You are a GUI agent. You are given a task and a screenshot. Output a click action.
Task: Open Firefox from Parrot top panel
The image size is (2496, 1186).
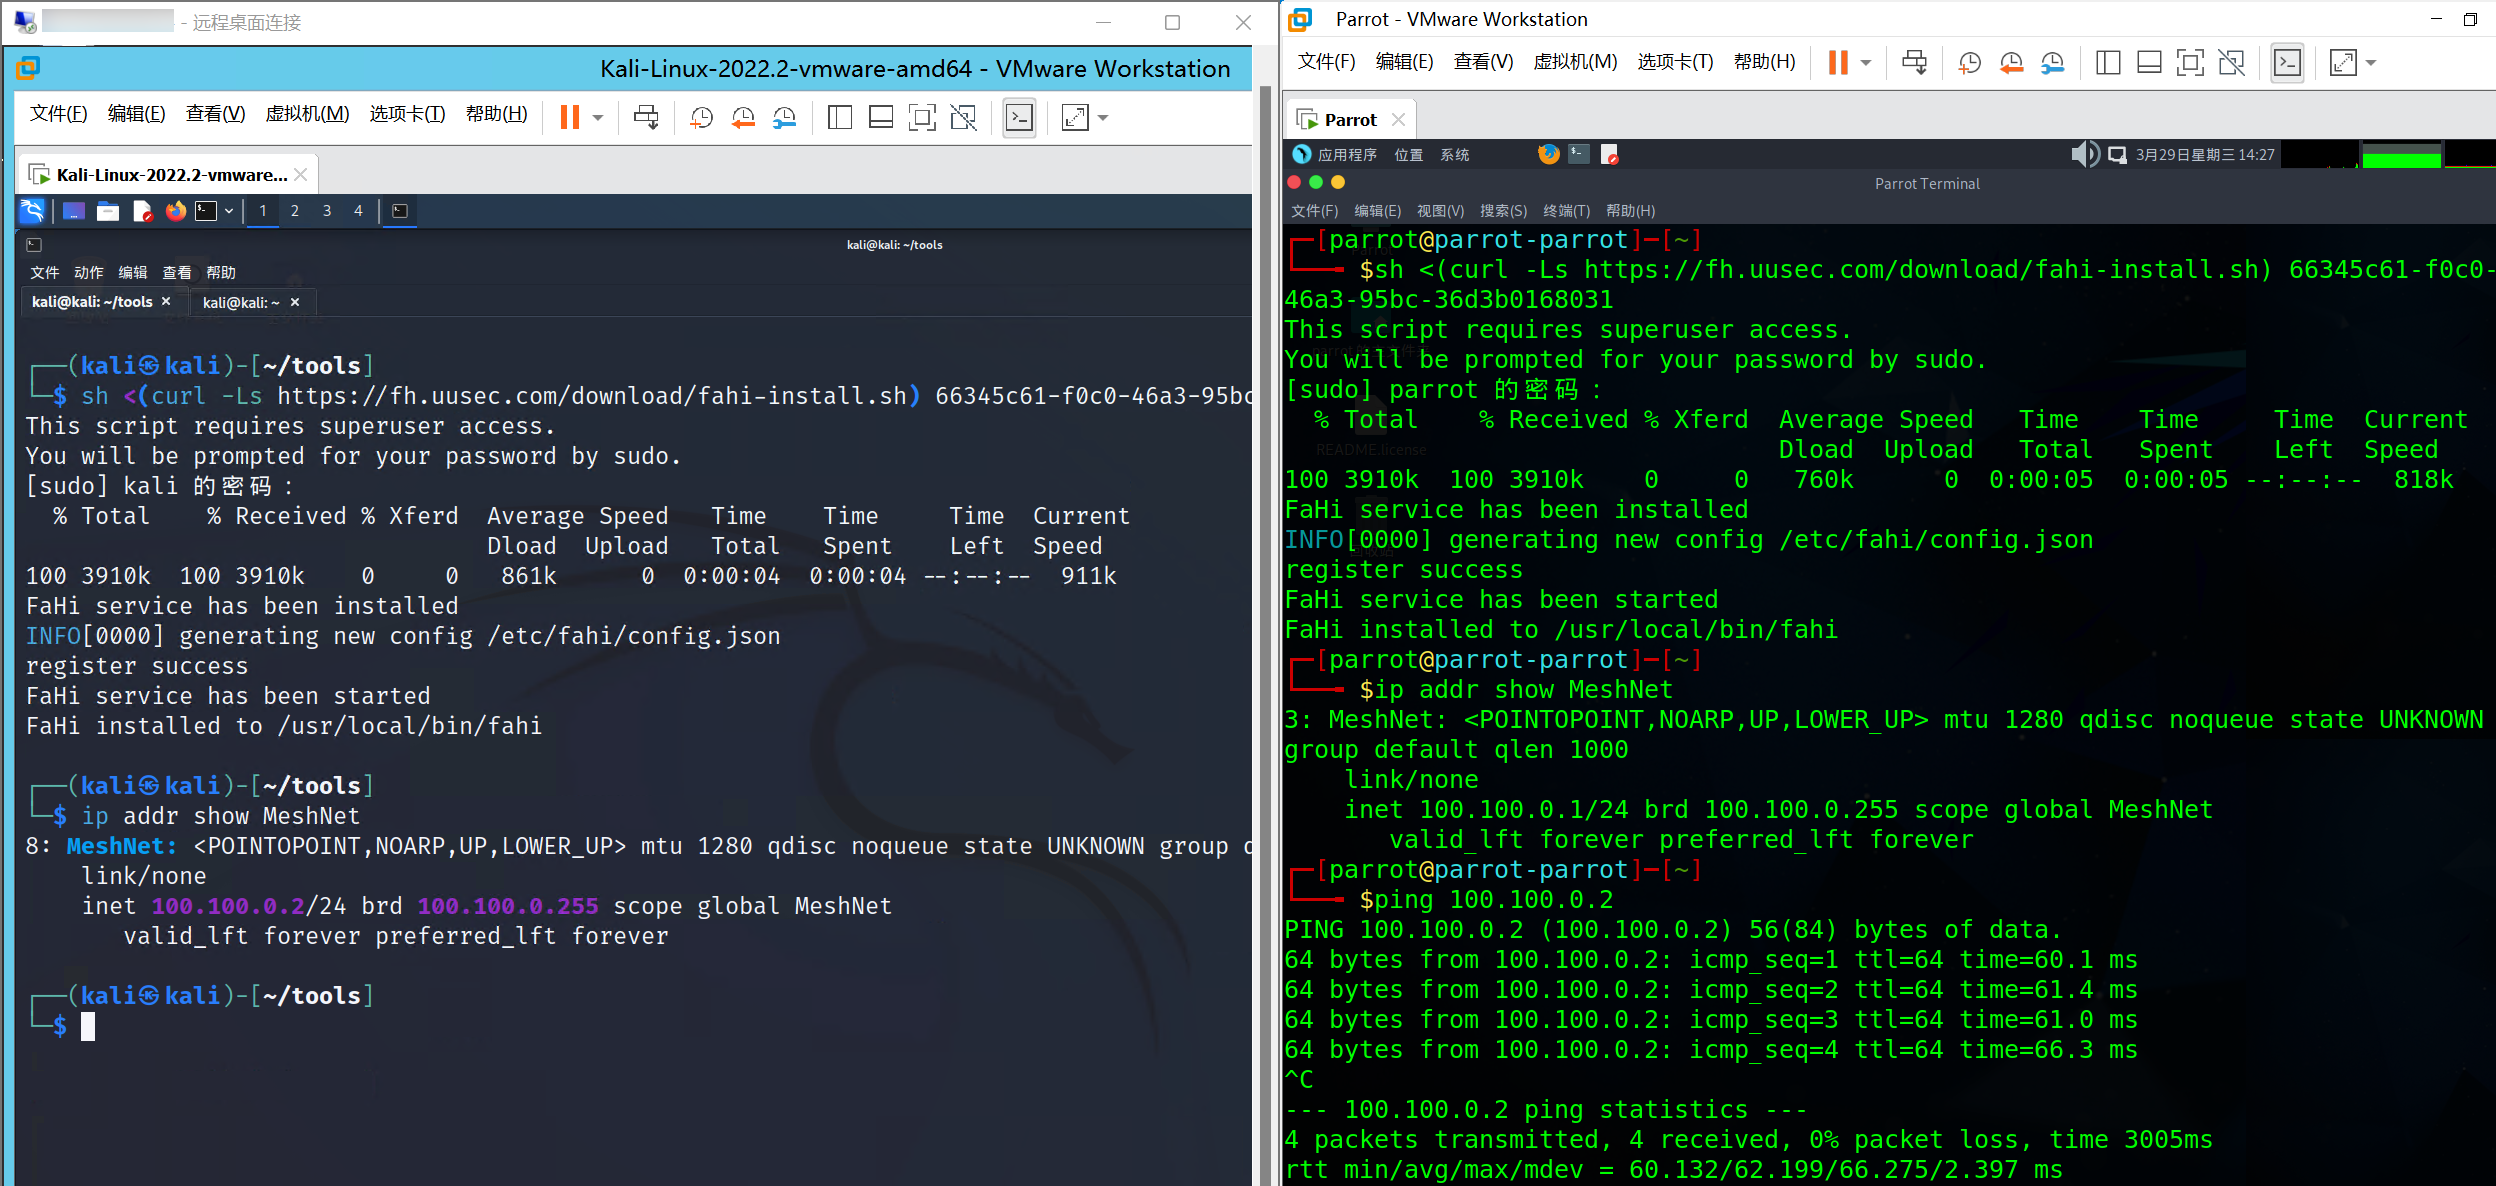[x=1548, y=154]
